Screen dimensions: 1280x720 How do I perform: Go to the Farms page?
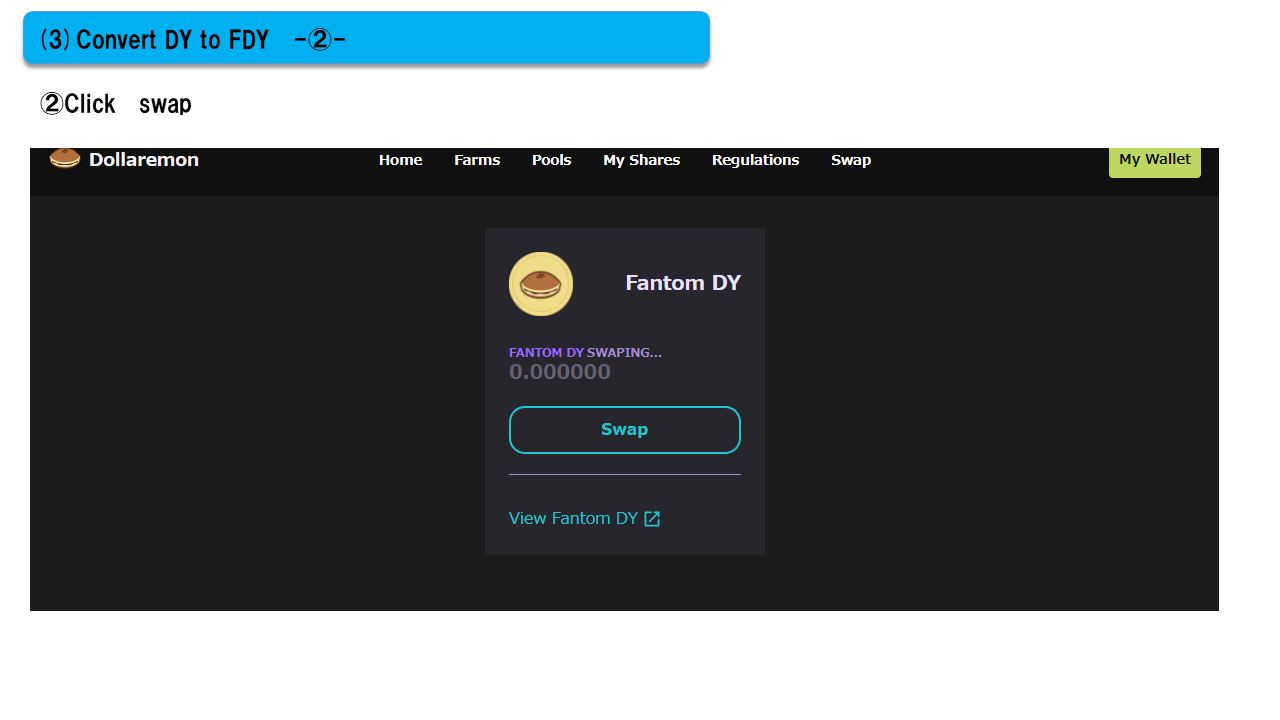pos(477,160)
